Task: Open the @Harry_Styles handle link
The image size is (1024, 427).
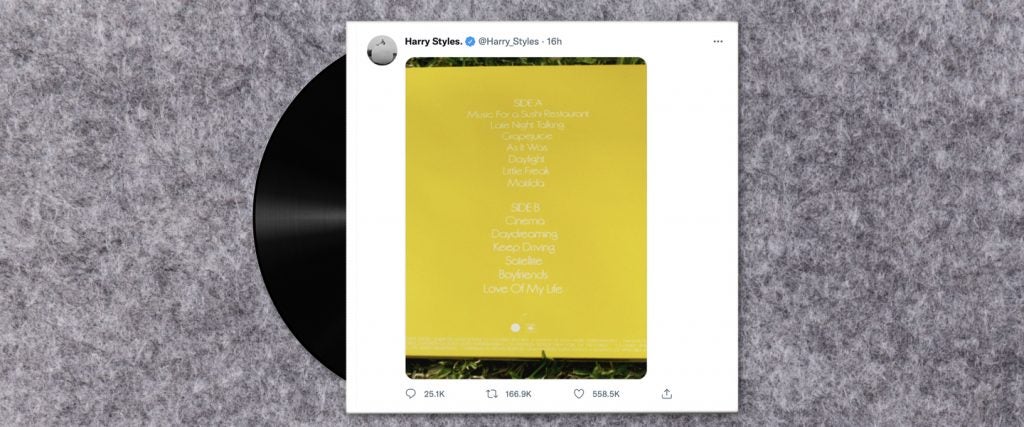Action: 509,42
